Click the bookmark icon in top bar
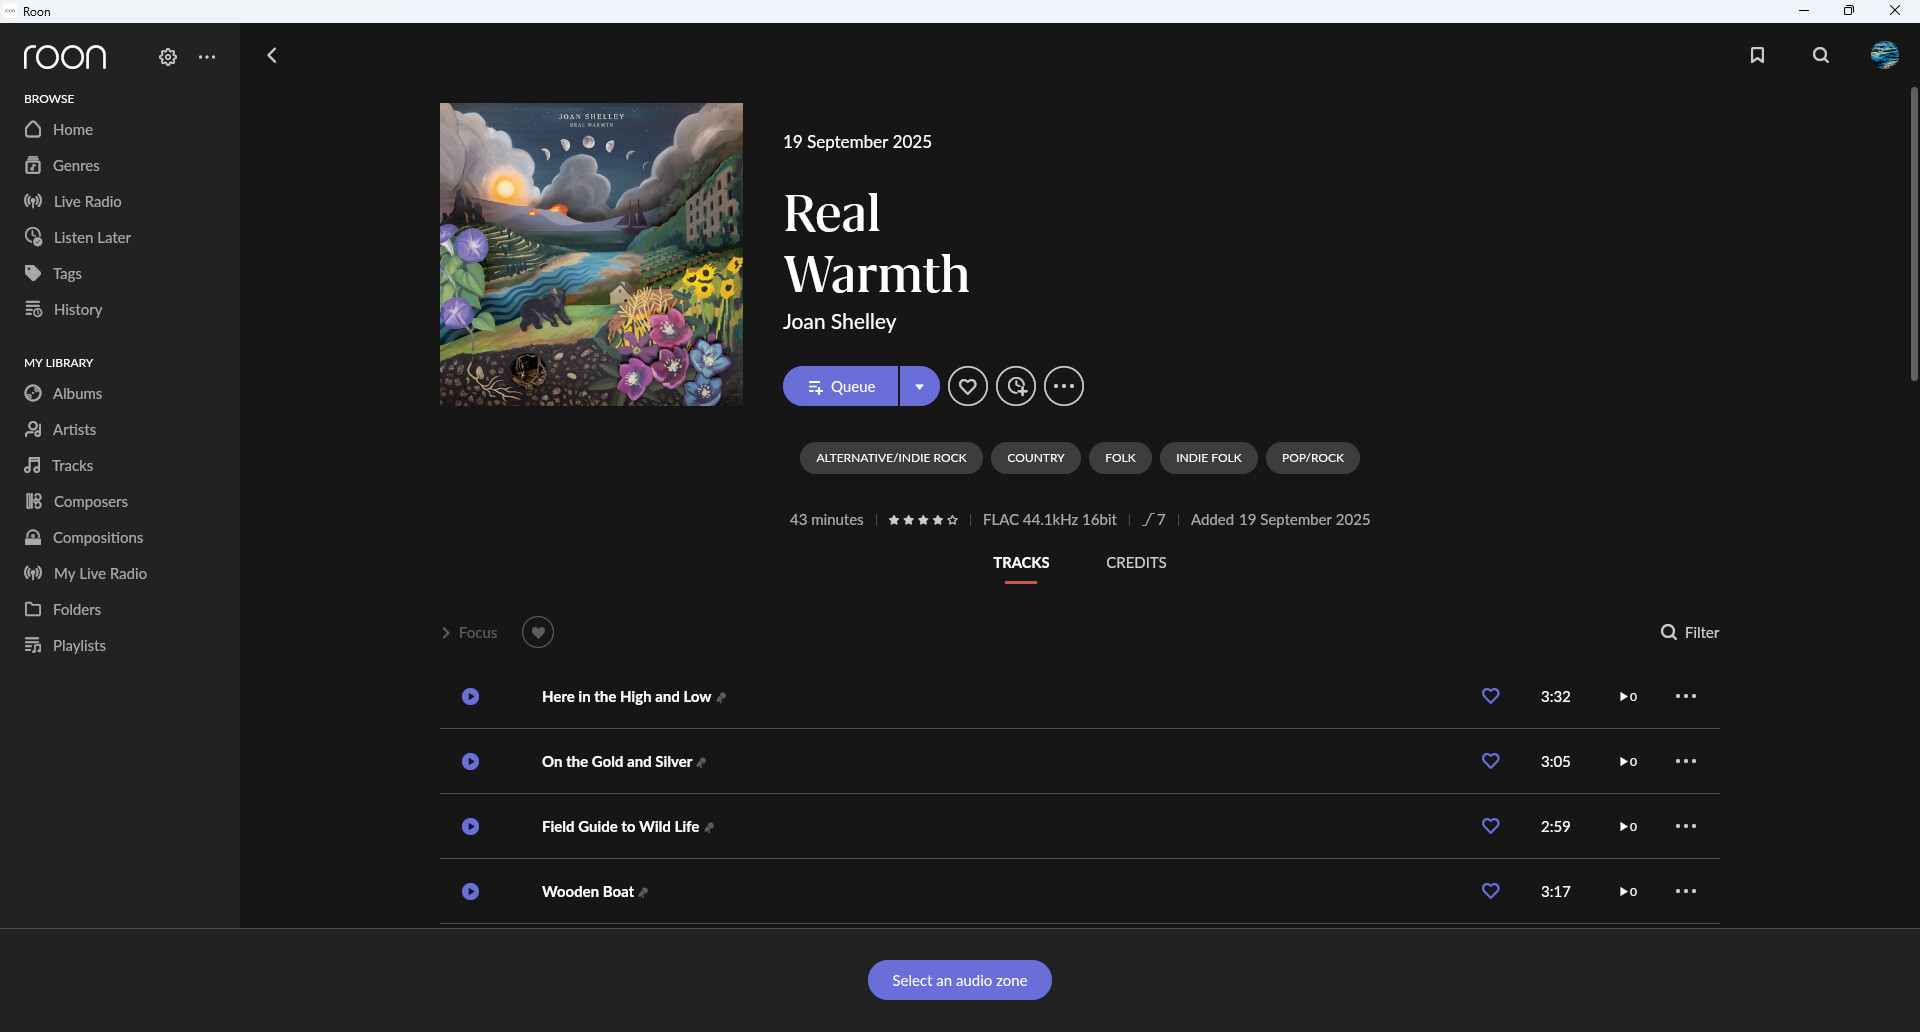This screenshot has height=1032, width=1920. [1757, 55]
